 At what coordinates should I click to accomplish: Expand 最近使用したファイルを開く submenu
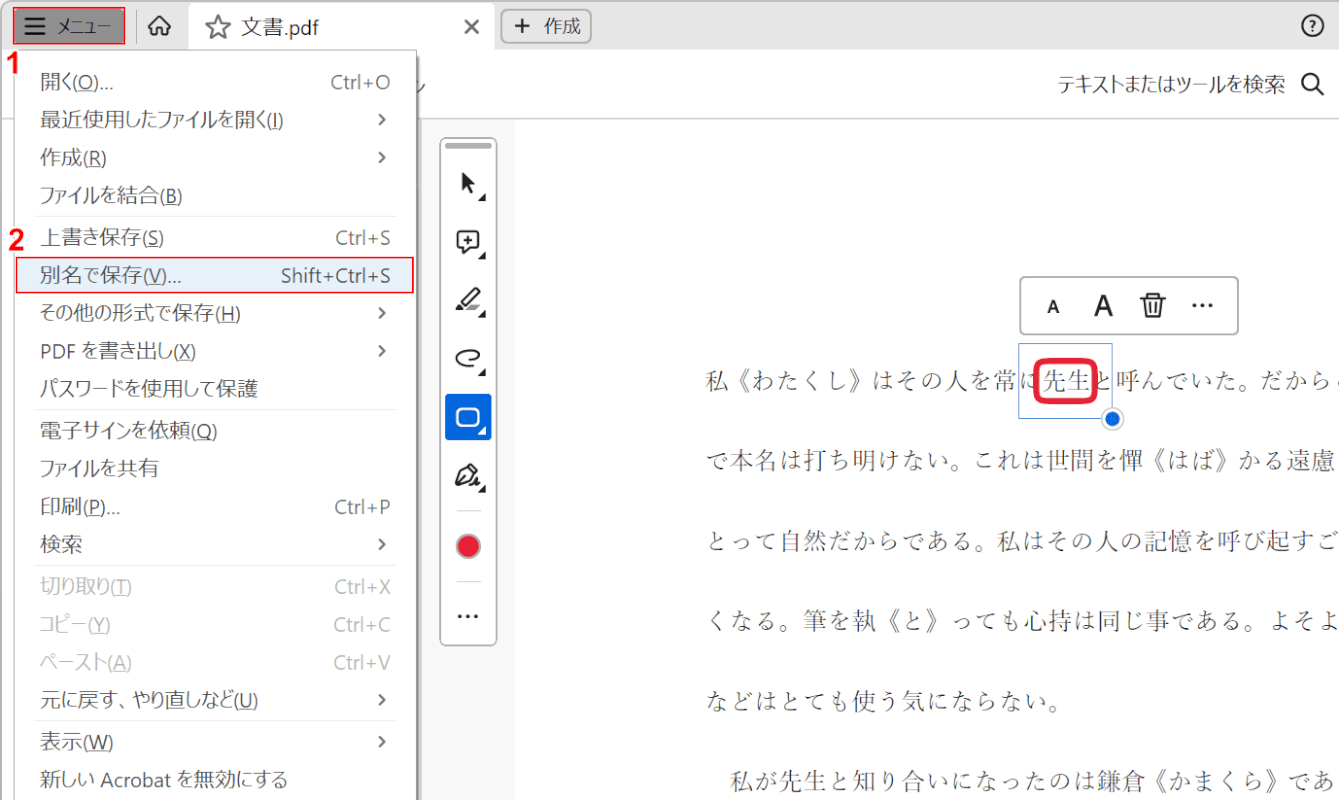tap(215, 120)
